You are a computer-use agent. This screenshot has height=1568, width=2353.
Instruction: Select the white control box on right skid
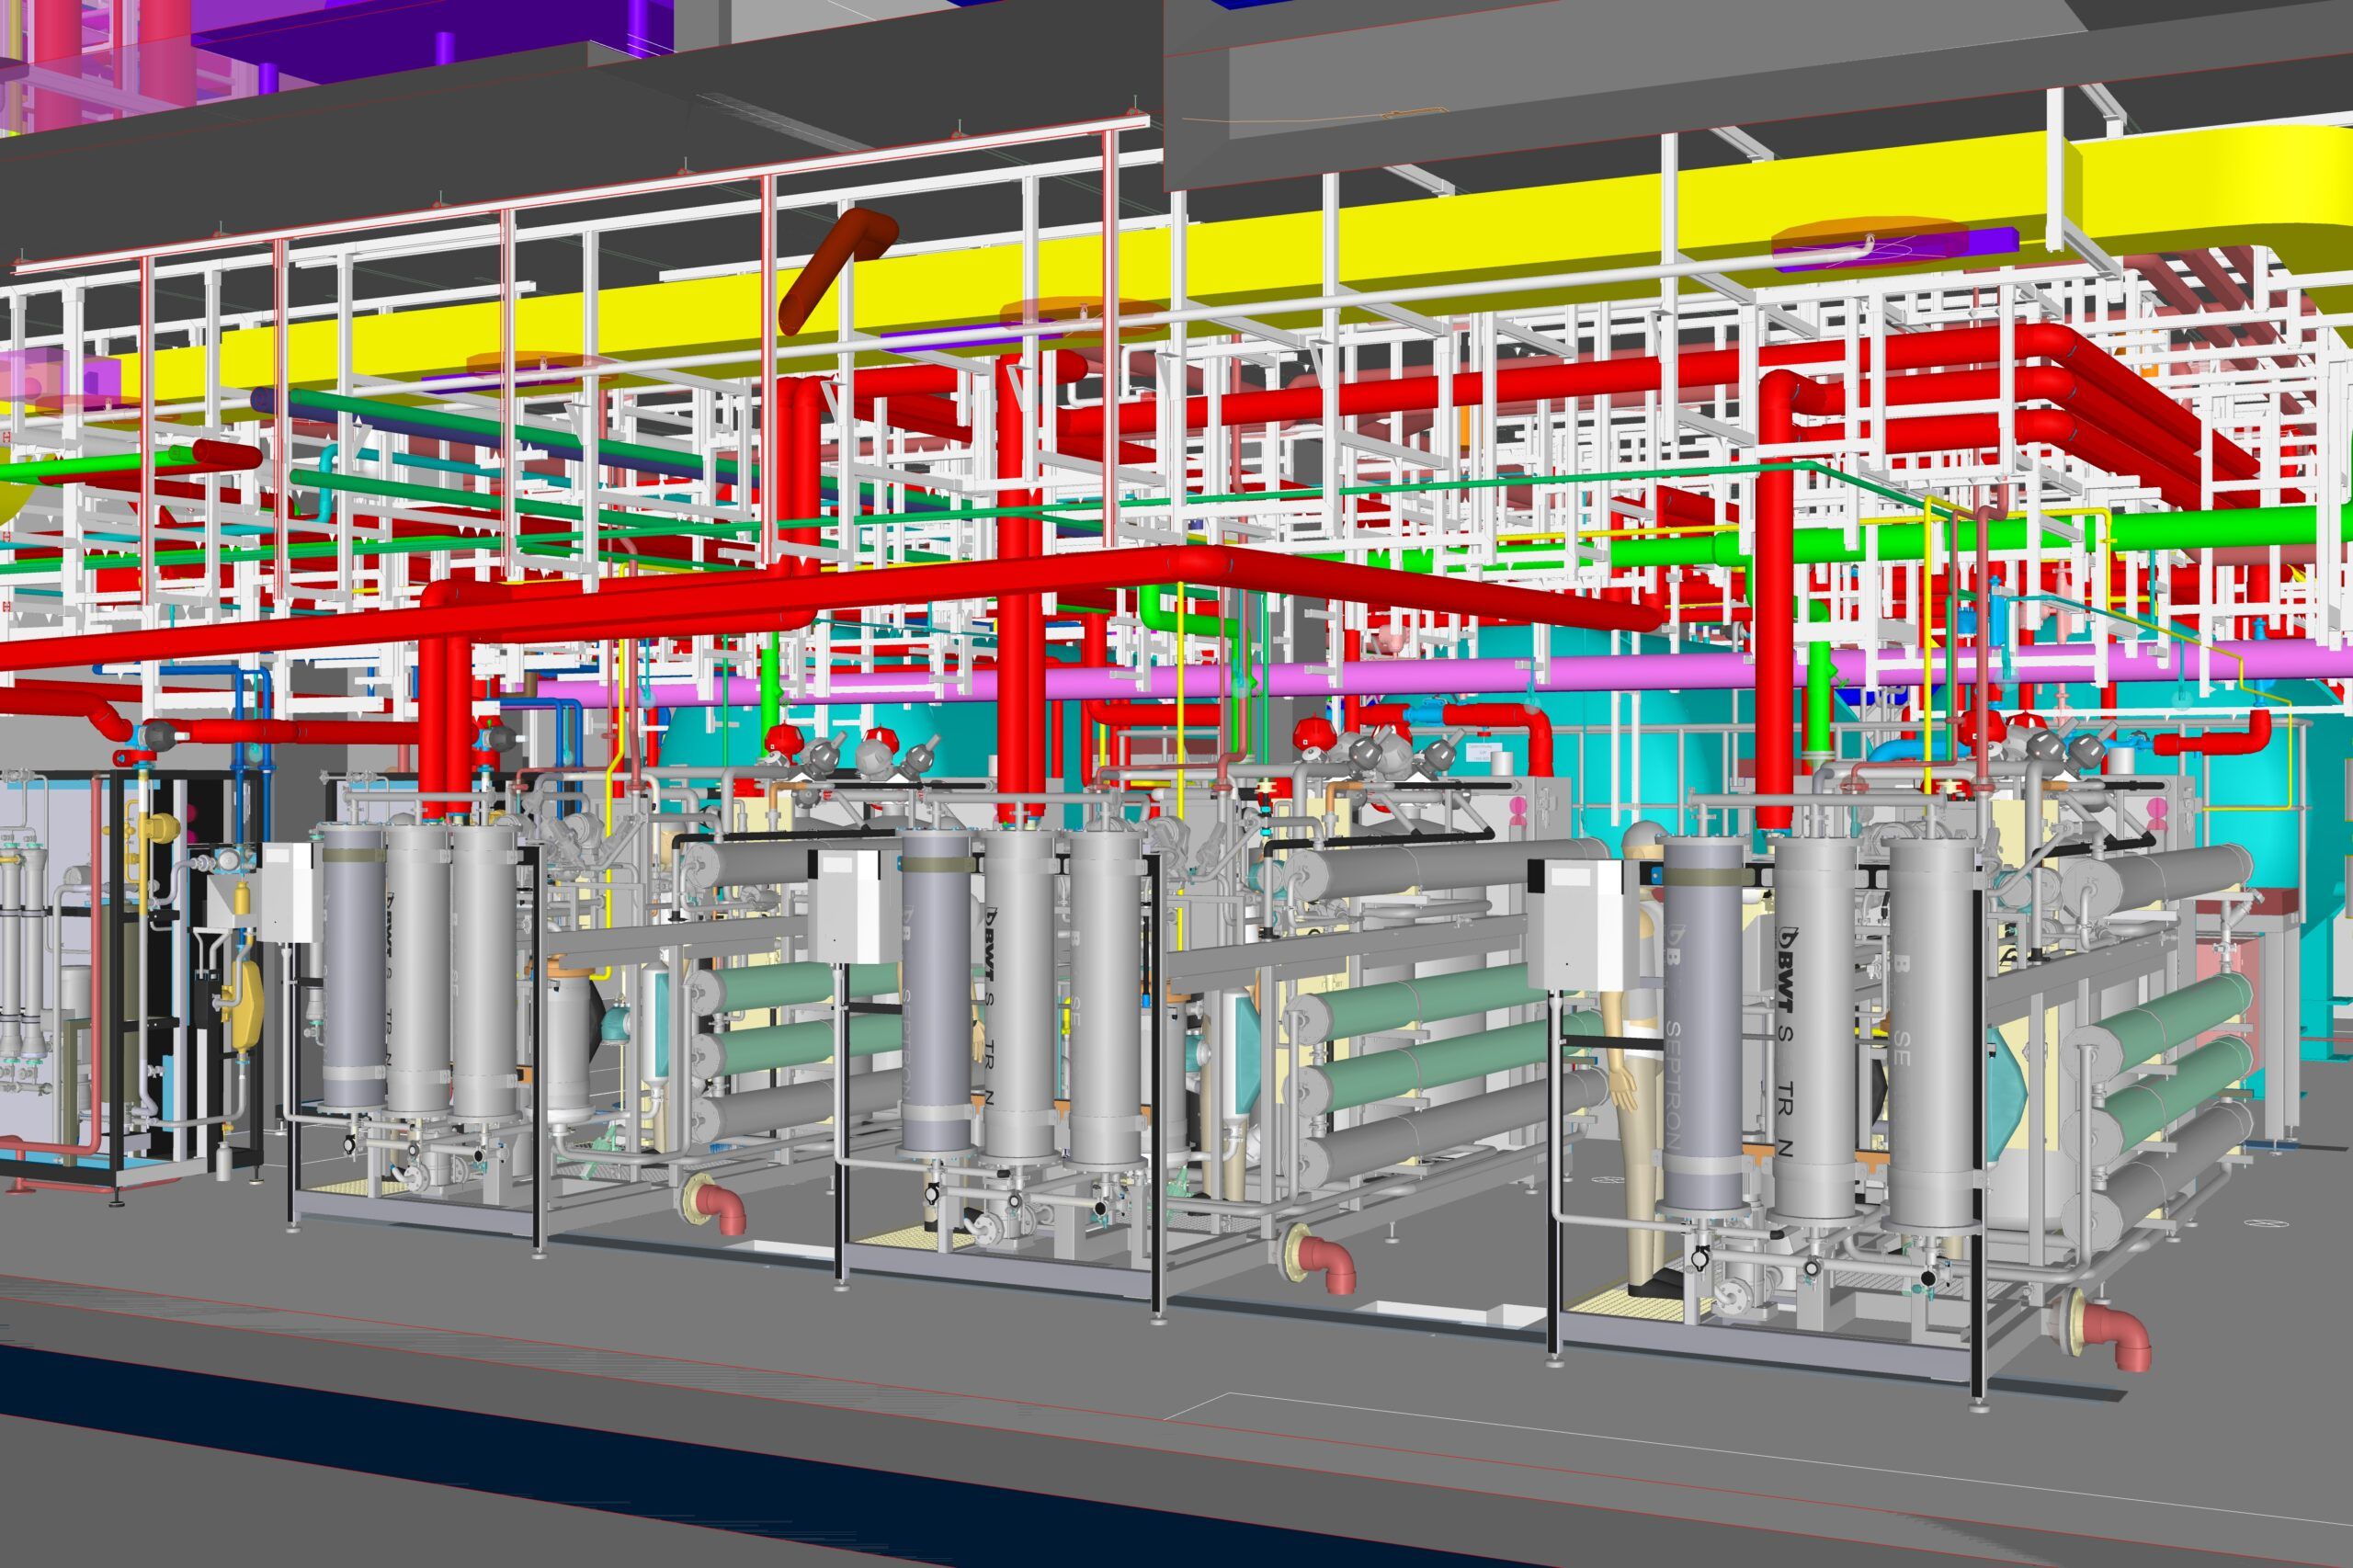1576,922
